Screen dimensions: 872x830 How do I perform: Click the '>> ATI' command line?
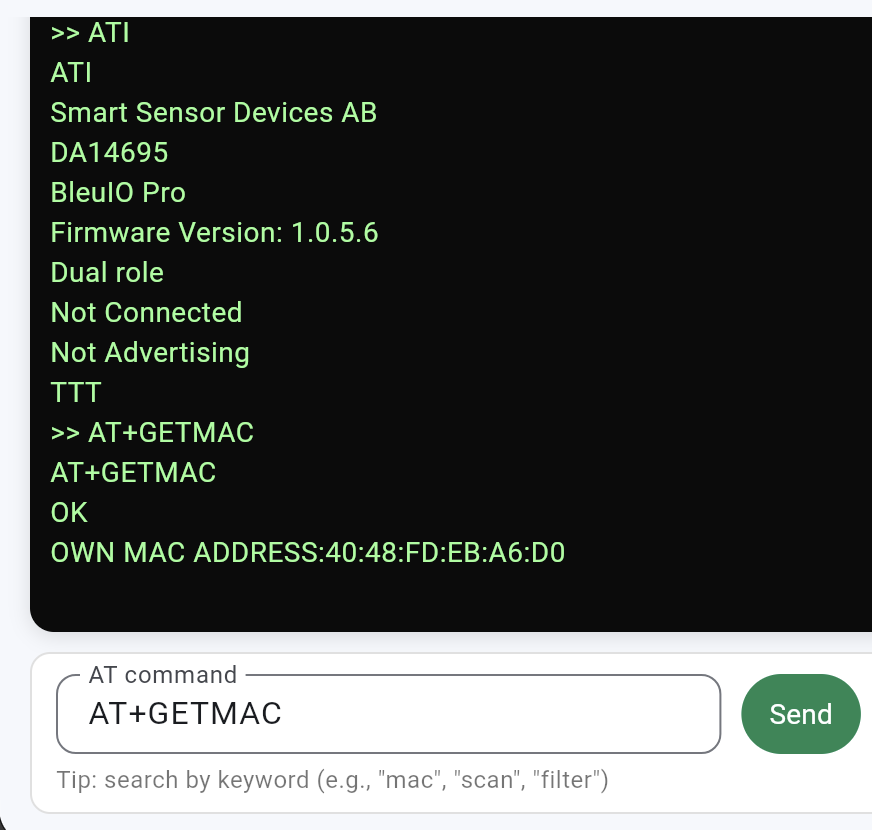point(90,33)
